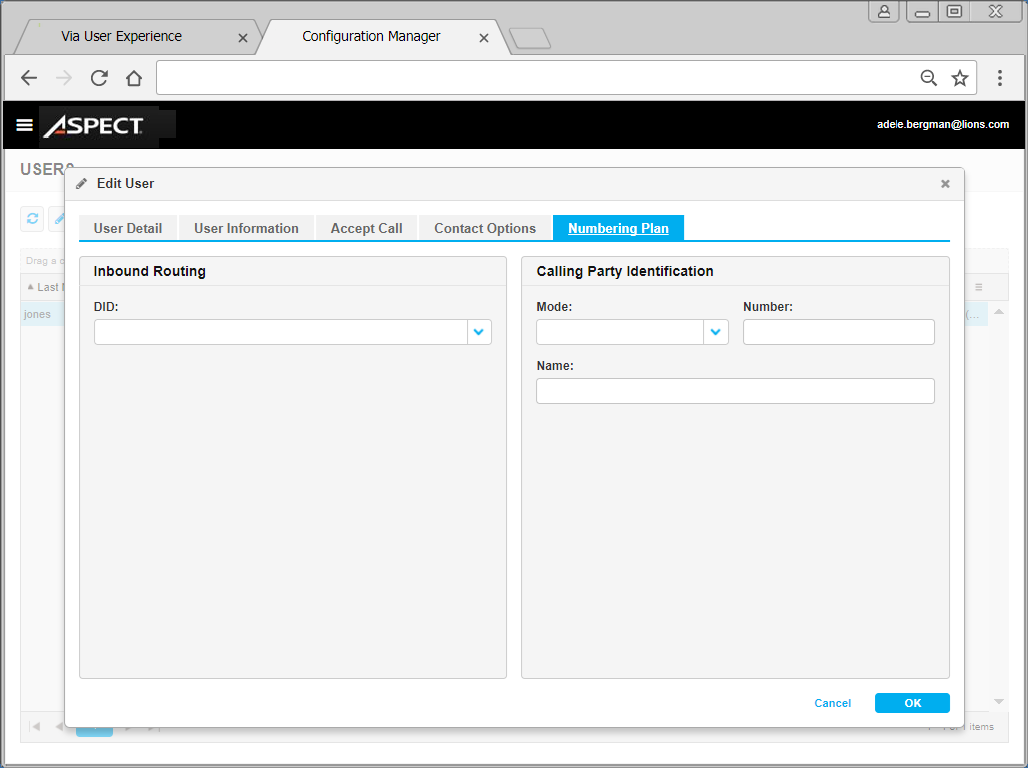Confirm changes with the OK button
The image size is (1028, 768).
(x=911, y=703)
